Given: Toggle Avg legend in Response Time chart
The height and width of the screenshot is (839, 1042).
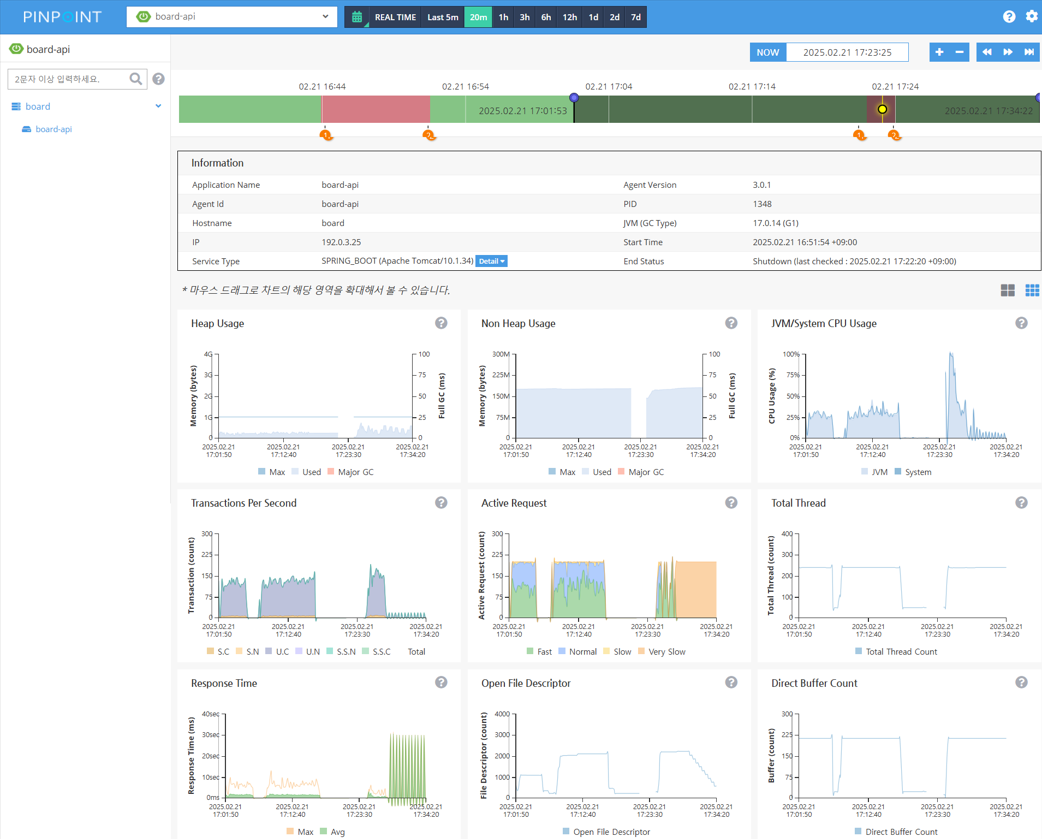Looking at the screenshot, I should (x=332, y=832).
